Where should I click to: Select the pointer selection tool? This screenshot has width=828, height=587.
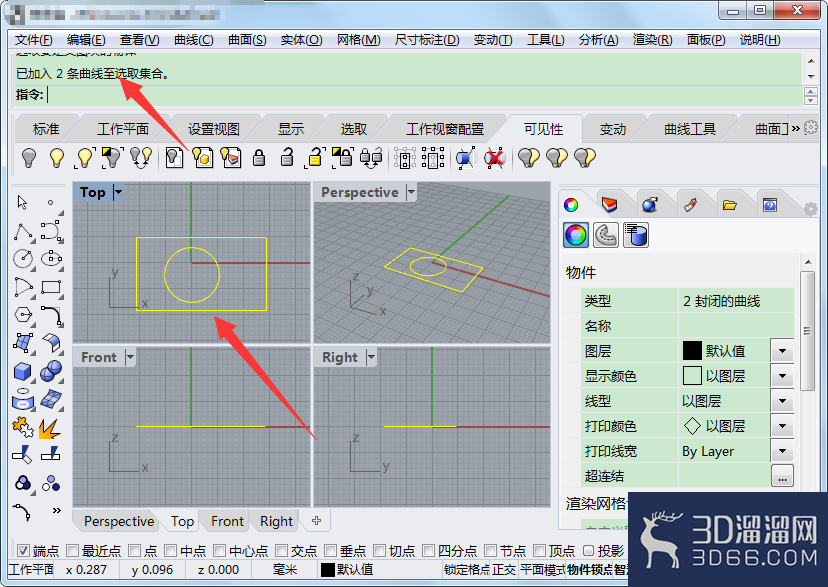[x=22, y=203]
